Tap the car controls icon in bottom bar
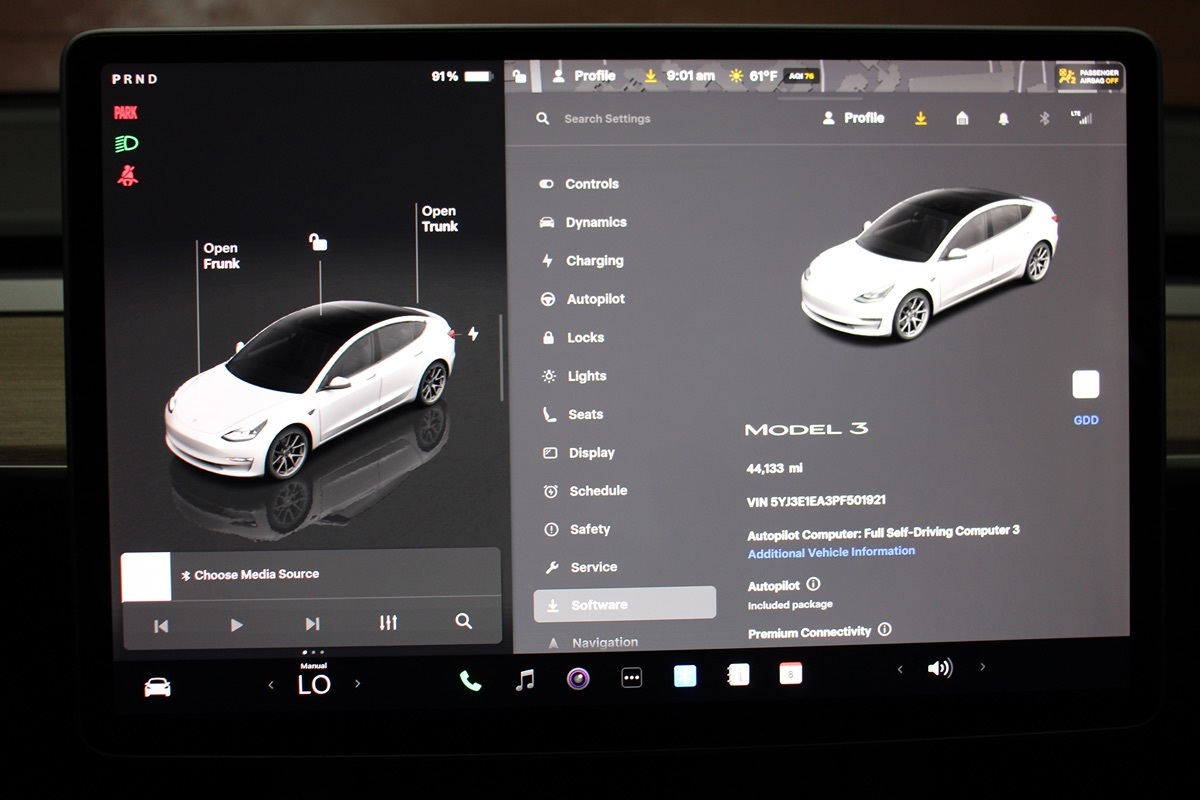1200x800 pixels. pos(157,687)
